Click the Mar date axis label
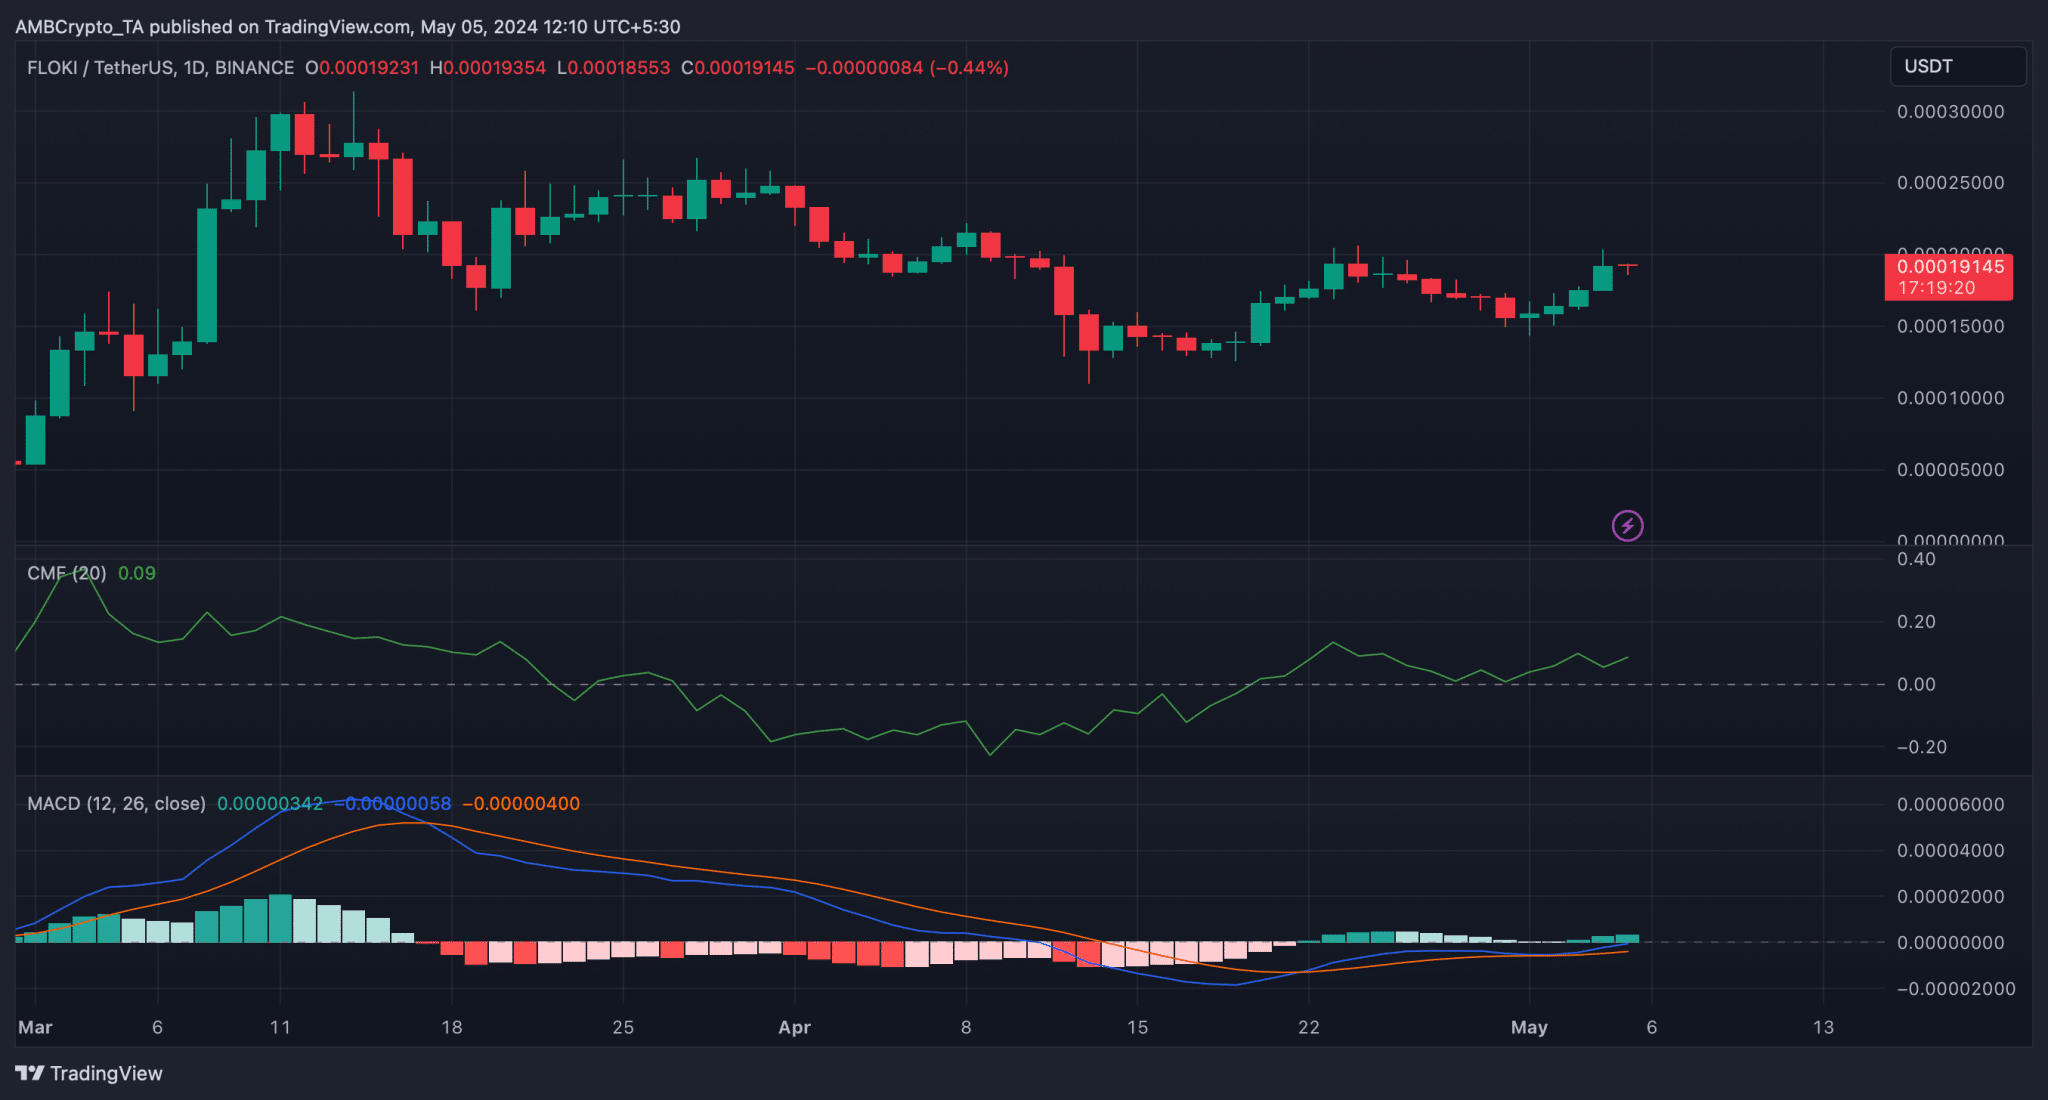The image size is (2048, 1100). [x=35, y=1027]
